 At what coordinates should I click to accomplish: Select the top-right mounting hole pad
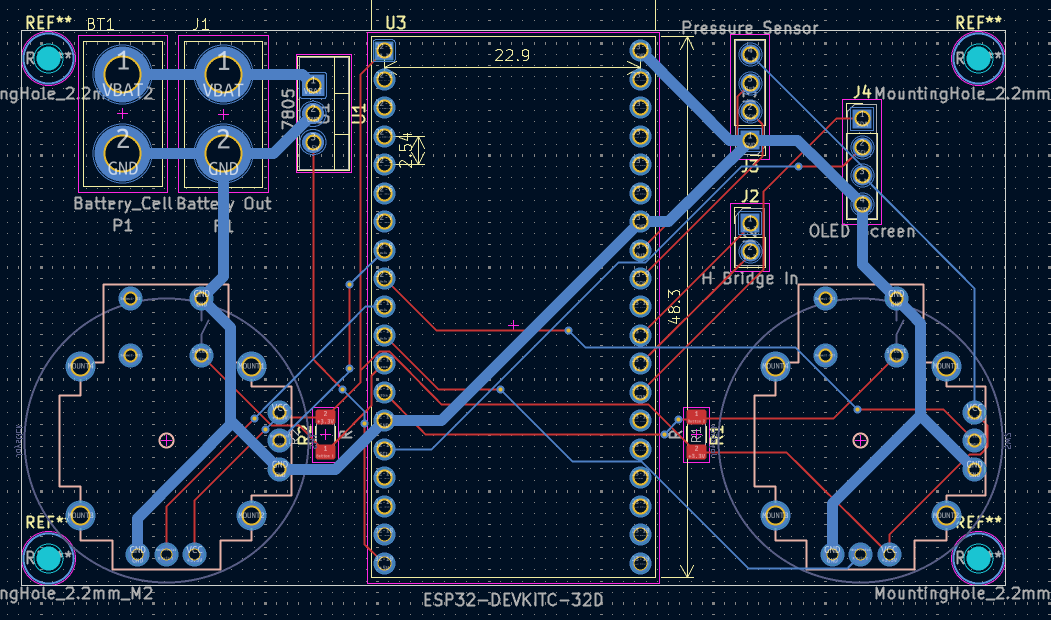point(977,60)
